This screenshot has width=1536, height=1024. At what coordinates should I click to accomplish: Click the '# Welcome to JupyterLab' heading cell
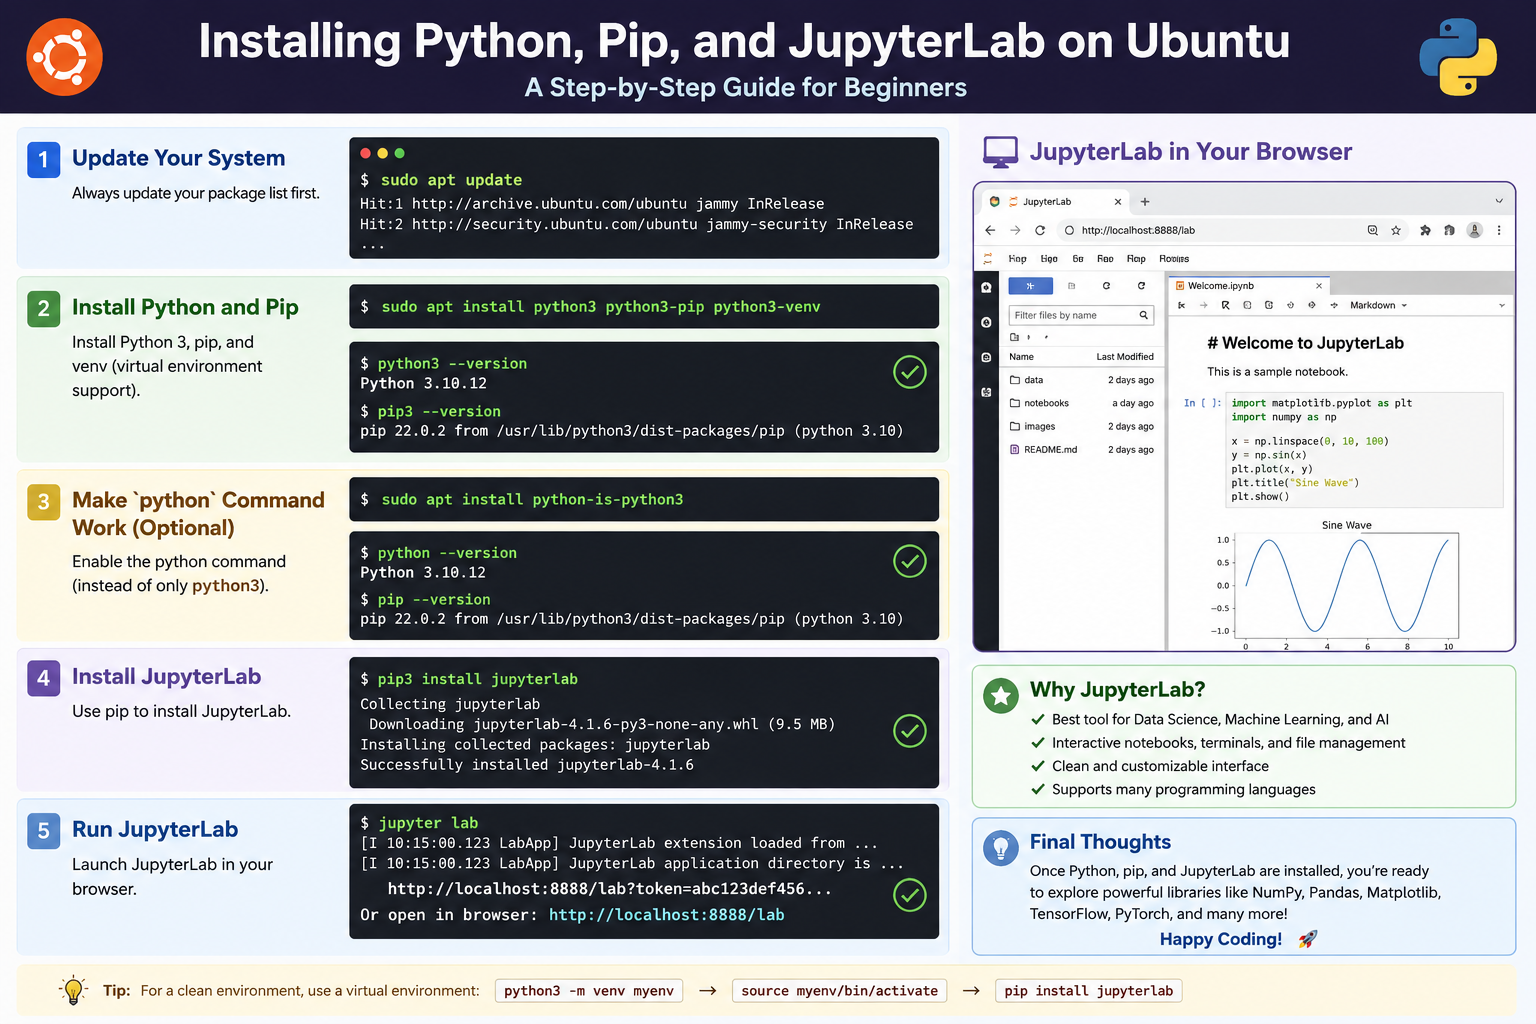click(1305, 343)
